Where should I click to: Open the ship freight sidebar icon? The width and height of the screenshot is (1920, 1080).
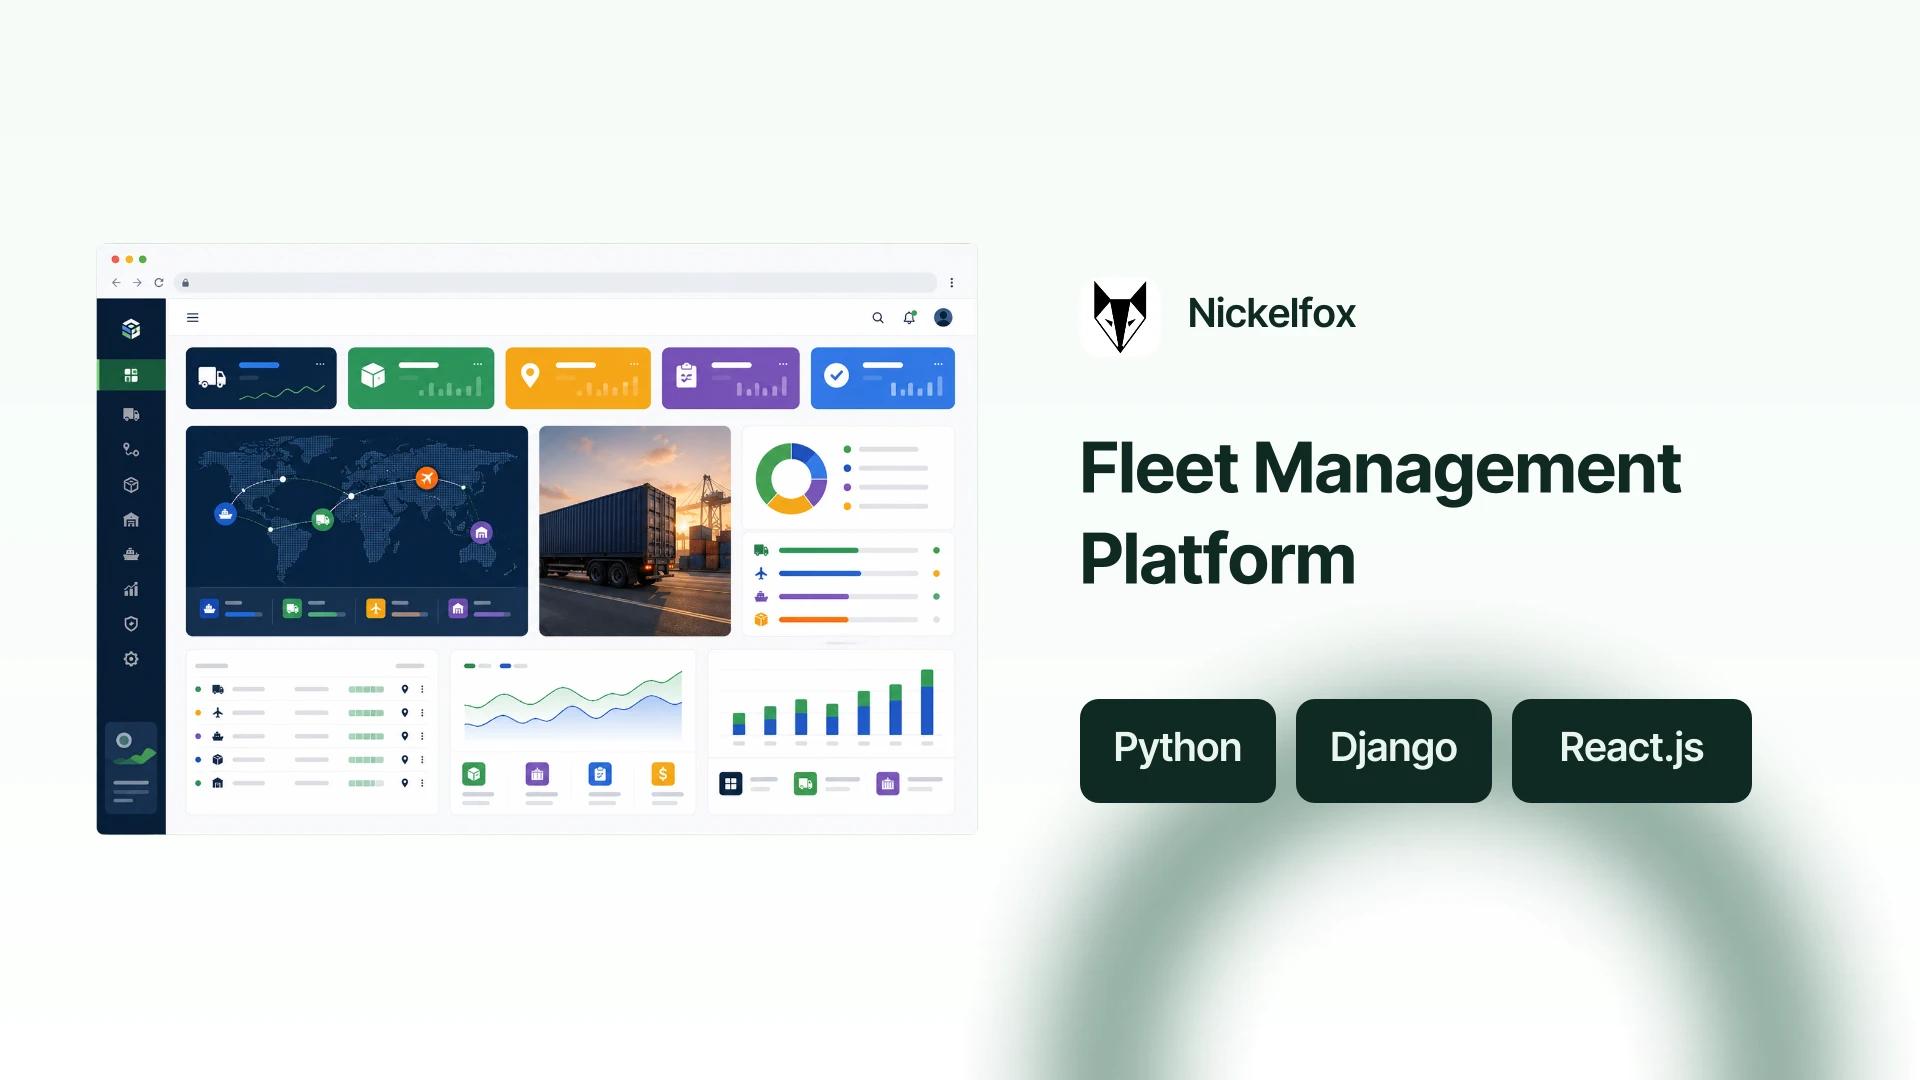[131, 554]
